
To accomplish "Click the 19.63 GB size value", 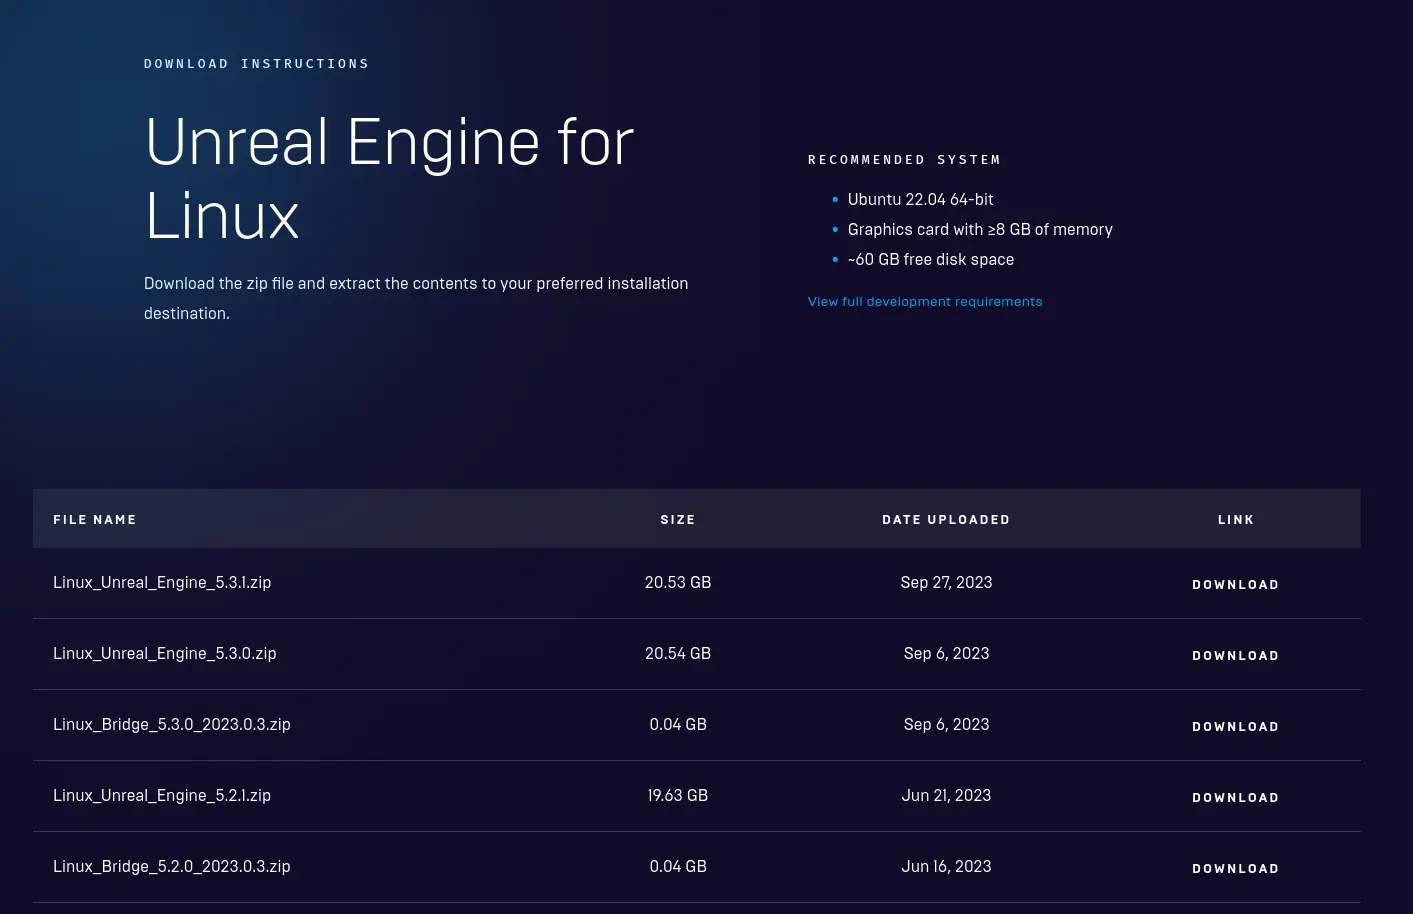I will [x=678, y=795].
